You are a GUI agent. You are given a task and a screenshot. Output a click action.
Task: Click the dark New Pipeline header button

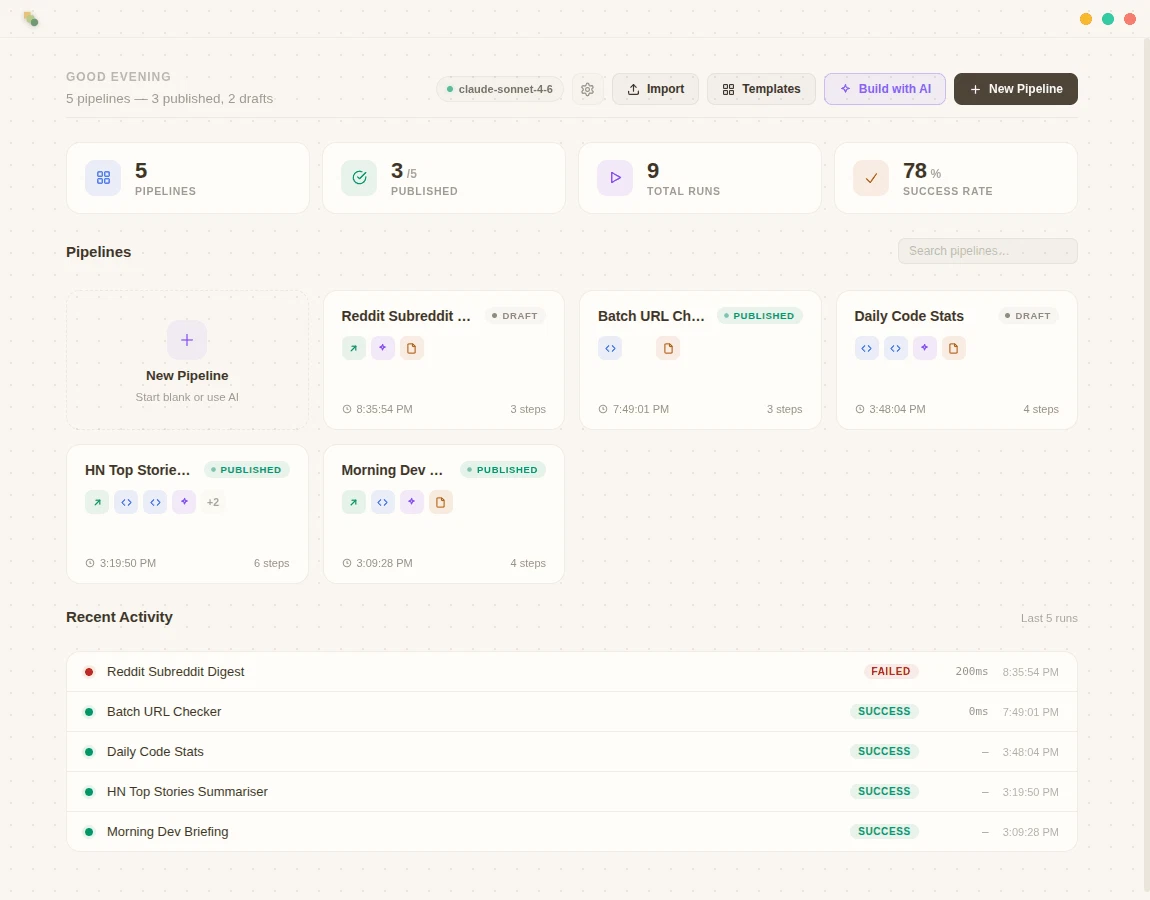click(1016, 89)
